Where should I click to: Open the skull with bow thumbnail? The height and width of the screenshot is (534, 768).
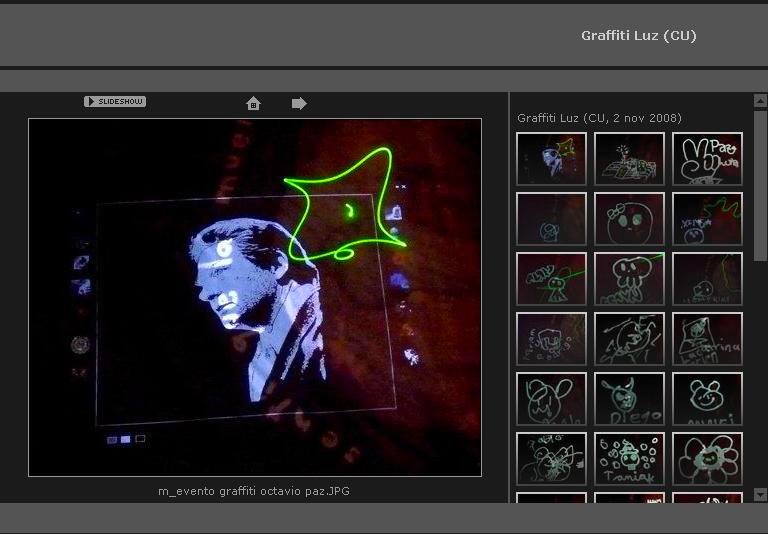pyautogui.click(x=629, y=219)
